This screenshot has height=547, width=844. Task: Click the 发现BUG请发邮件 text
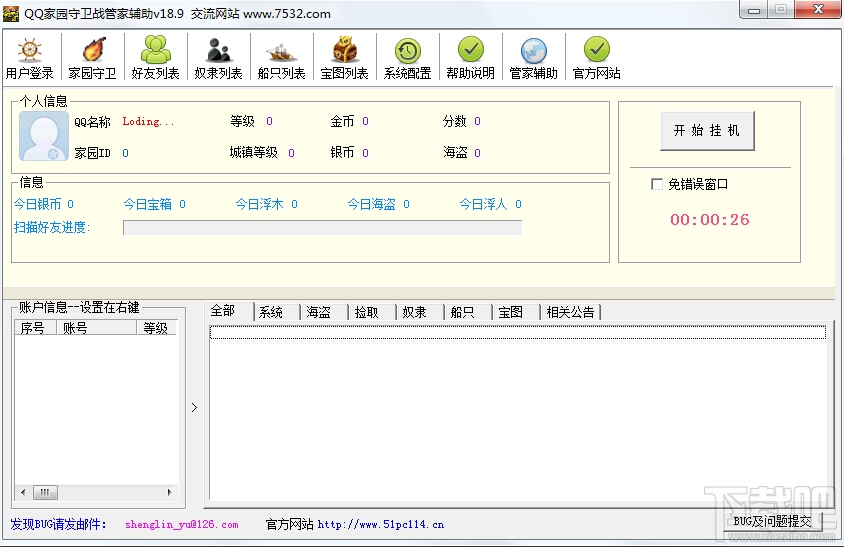[x=58, y=524]
